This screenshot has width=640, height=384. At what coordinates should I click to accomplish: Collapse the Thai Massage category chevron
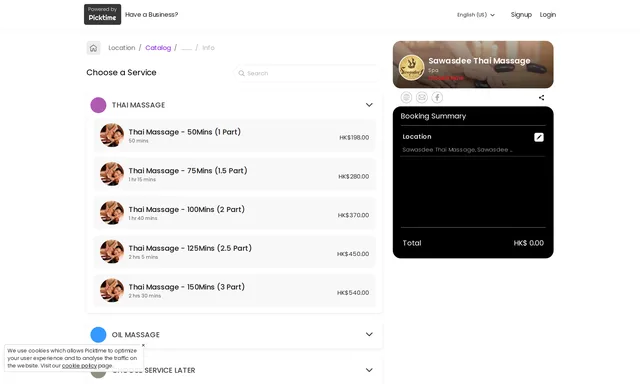(369, 105)
